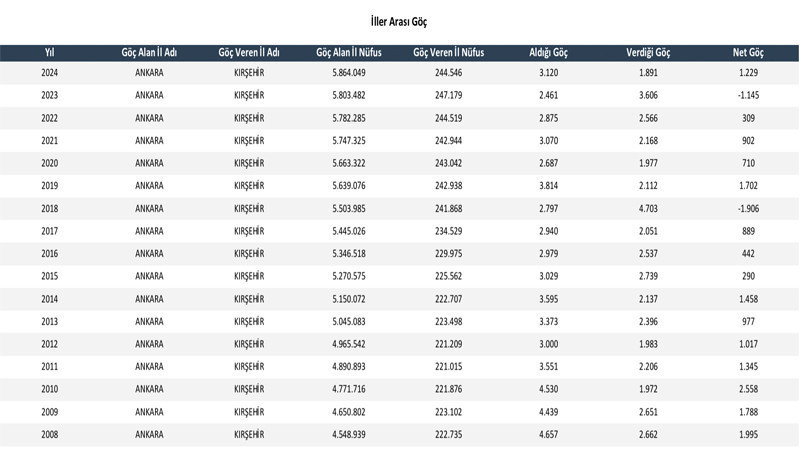Click the "İller Arası Göç" table title
This screenshot has width=800, height=450.
tap(399, 20)
